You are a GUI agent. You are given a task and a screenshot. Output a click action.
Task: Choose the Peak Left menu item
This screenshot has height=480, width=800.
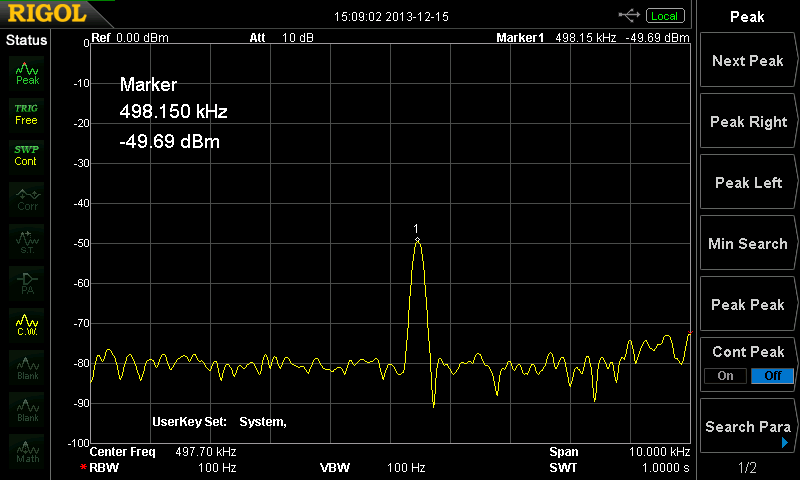tap(747, 183)
